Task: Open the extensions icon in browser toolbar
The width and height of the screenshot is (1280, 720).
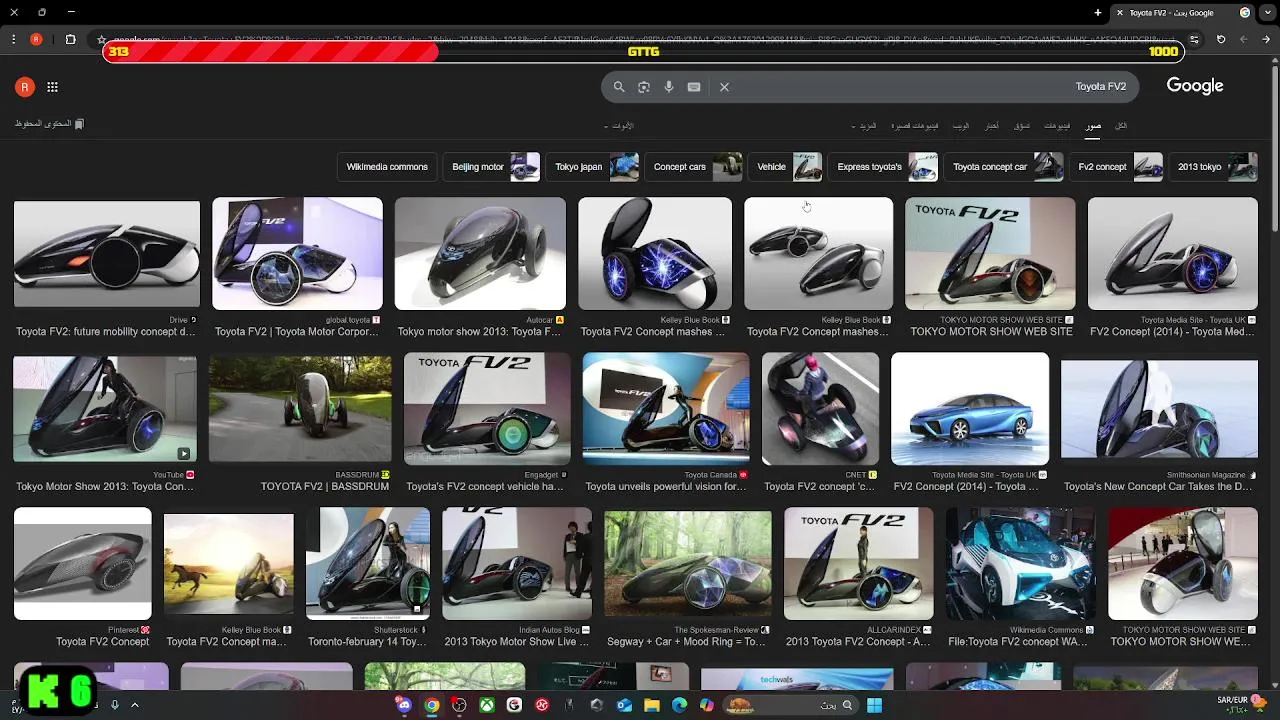Action: [70, 39]
